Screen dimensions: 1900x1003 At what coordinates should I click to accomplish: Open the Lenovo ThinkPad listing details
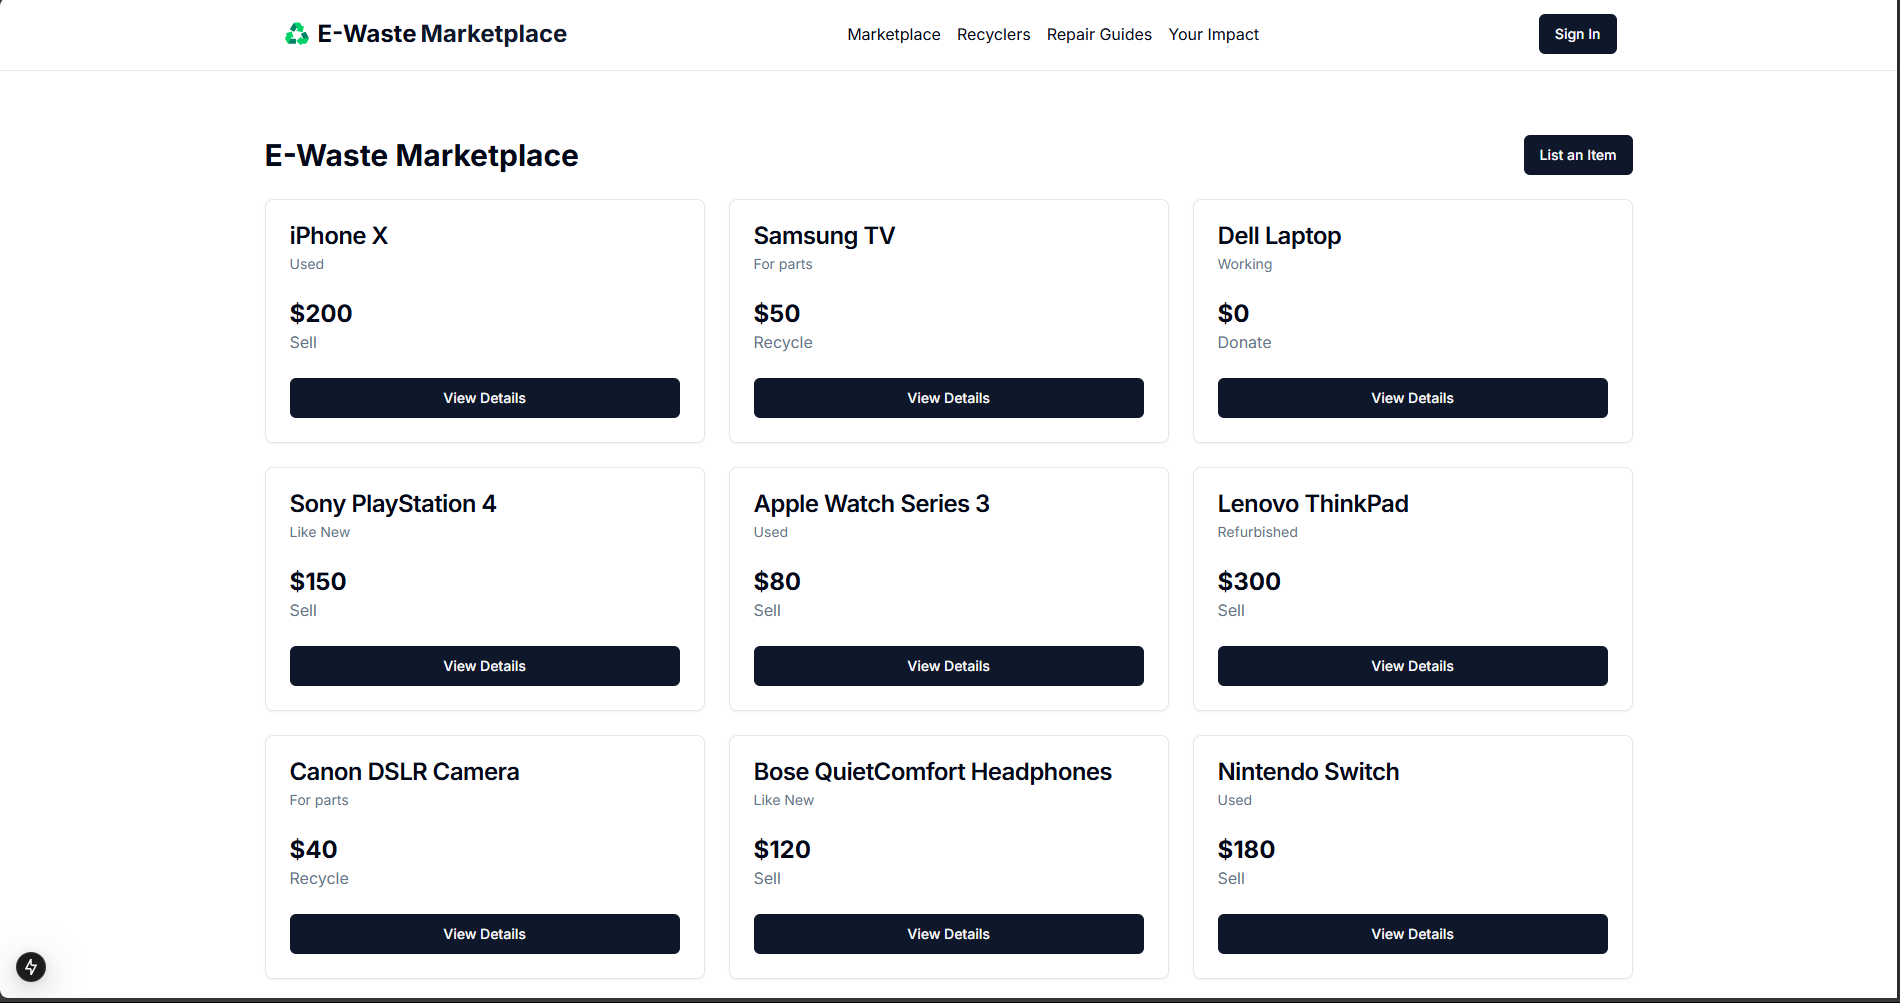1412,665
